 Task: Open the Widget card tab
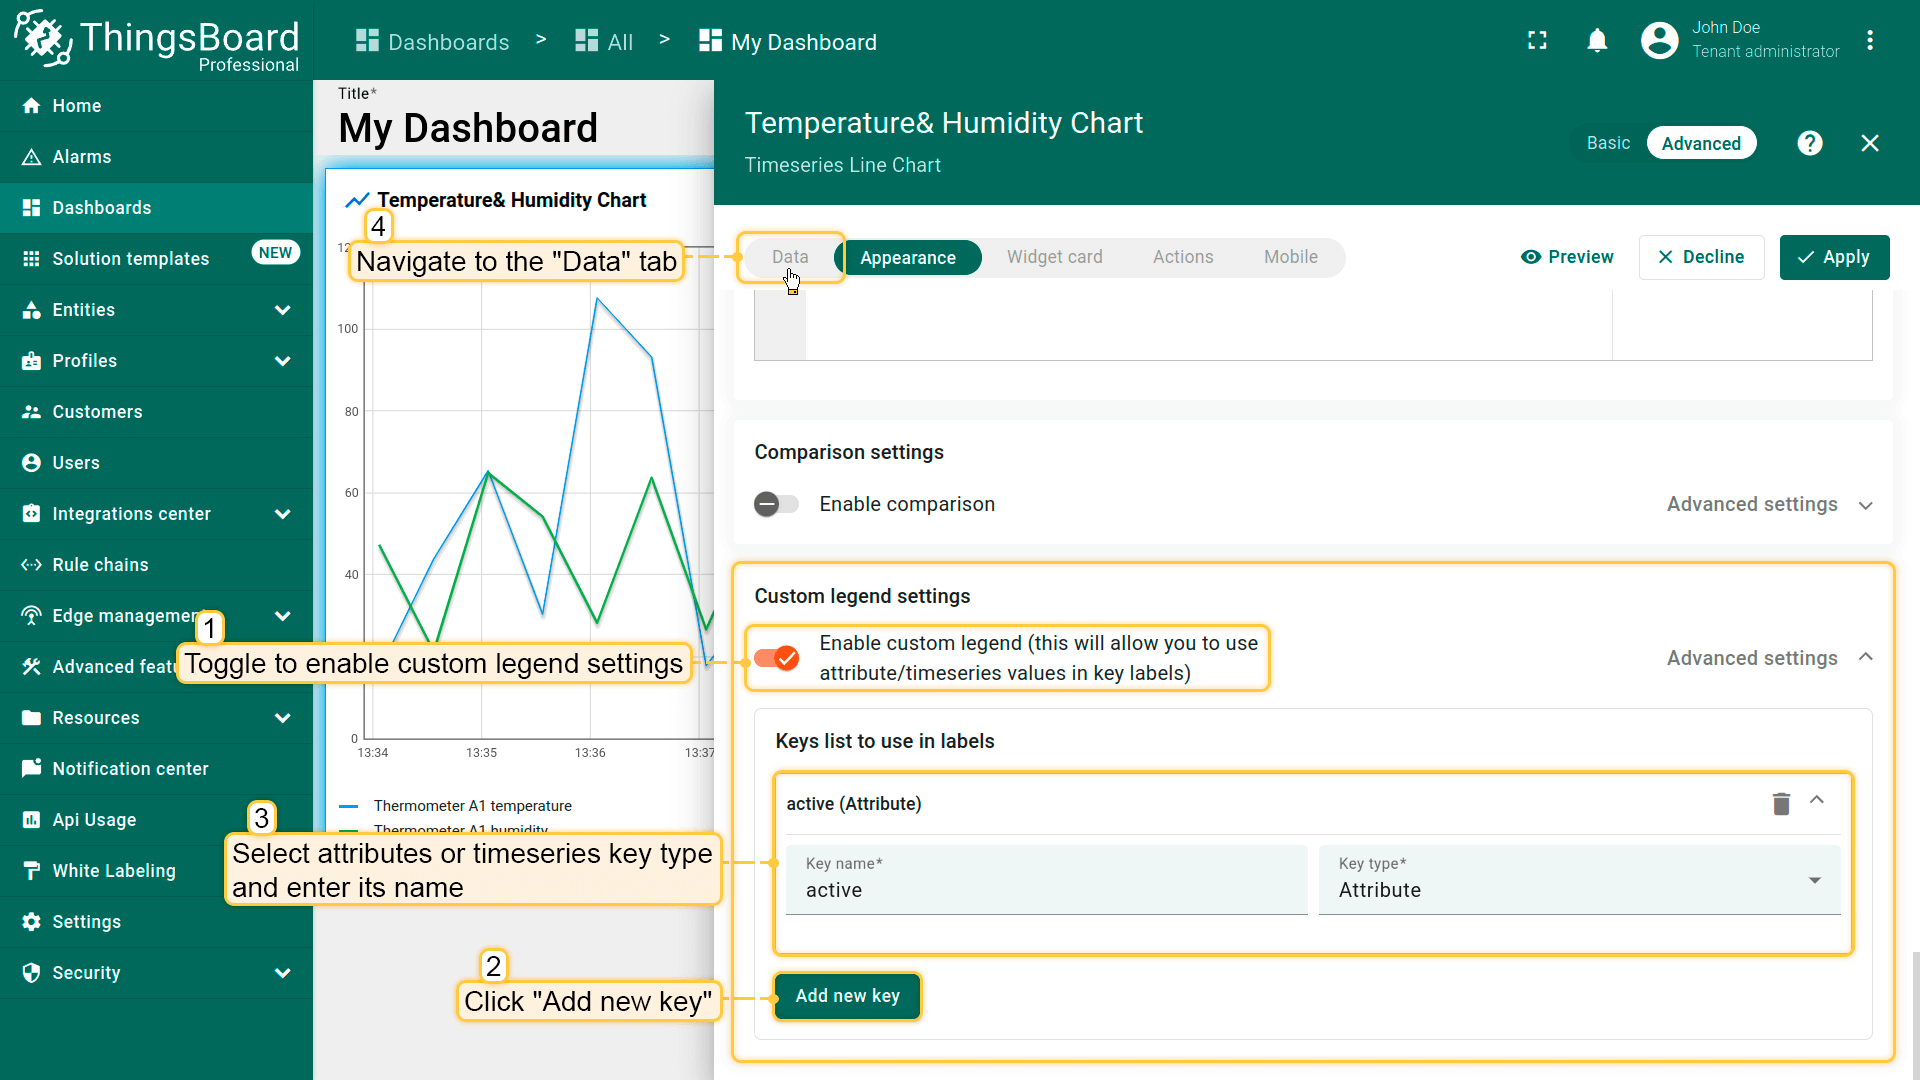click(1054, 257)
